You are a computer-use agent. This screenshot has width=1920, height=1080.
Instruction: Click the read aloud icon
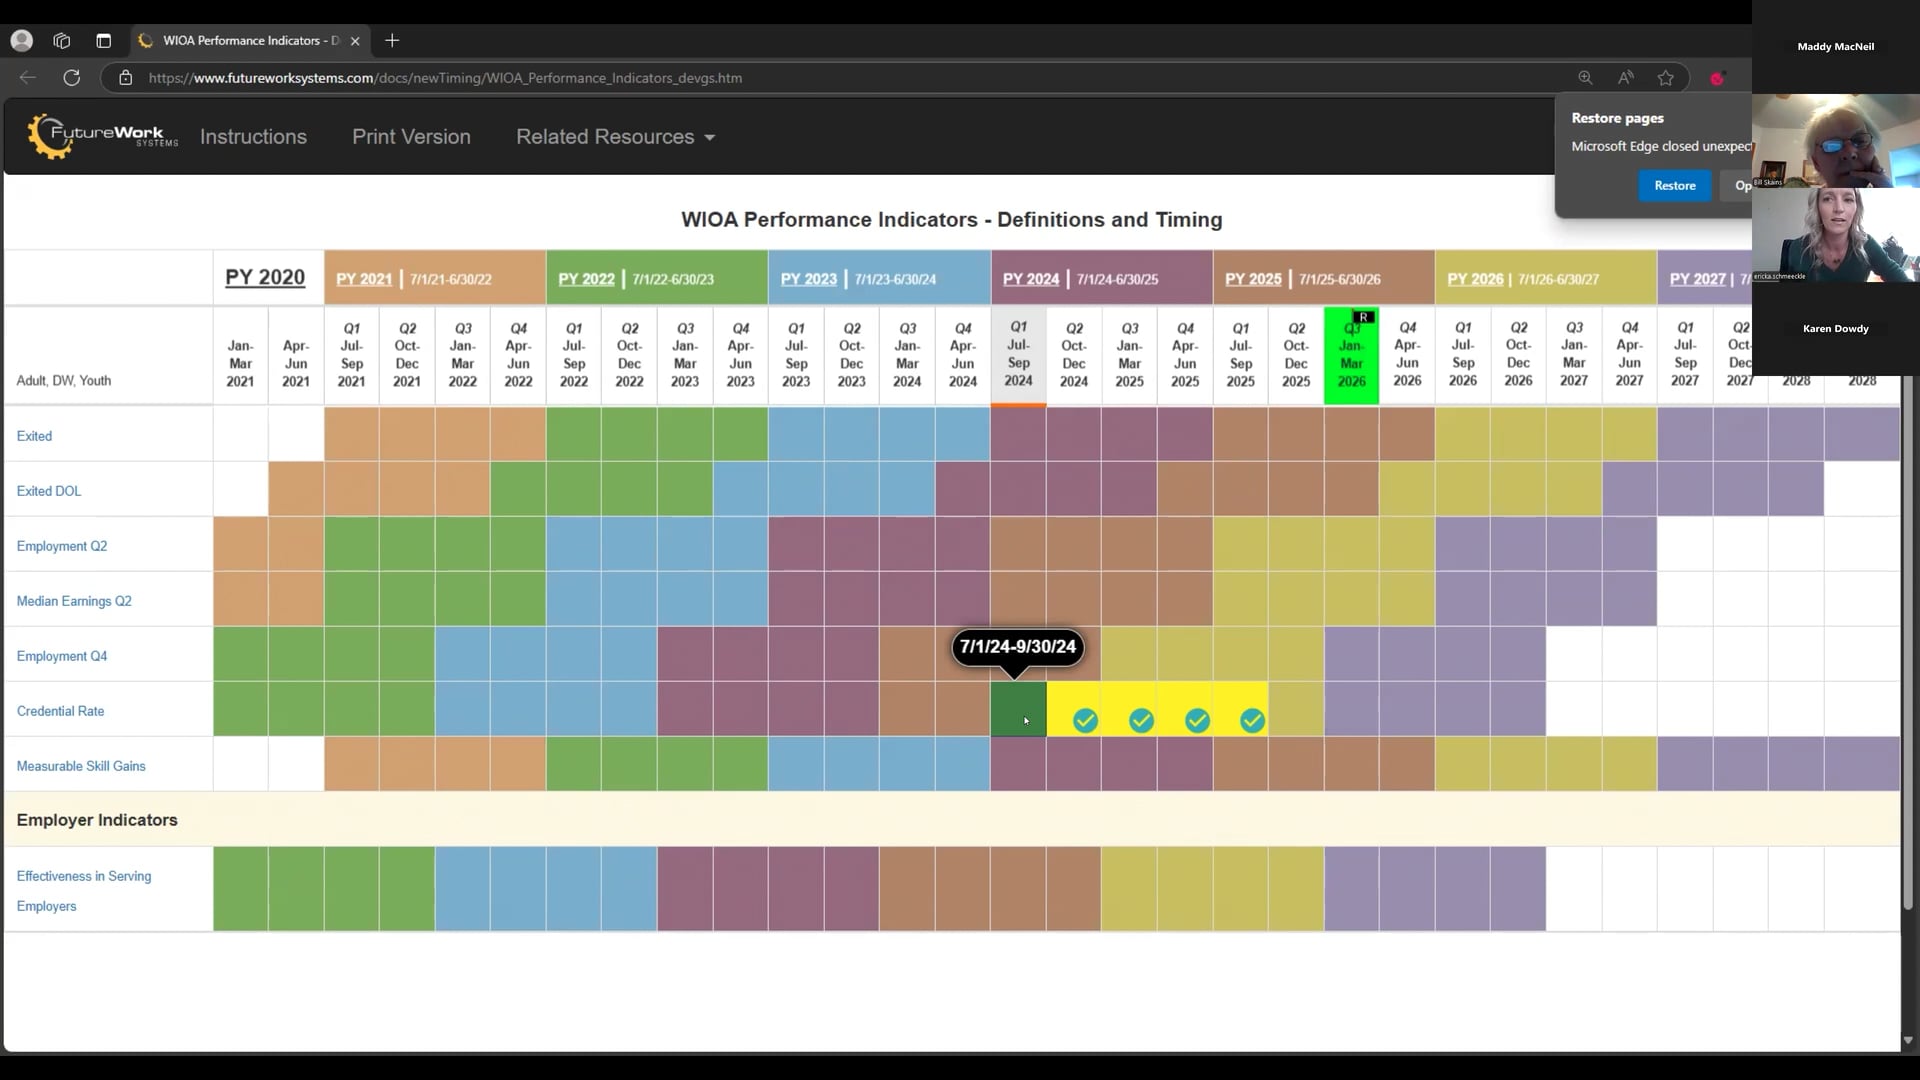tap(1626, 78)
